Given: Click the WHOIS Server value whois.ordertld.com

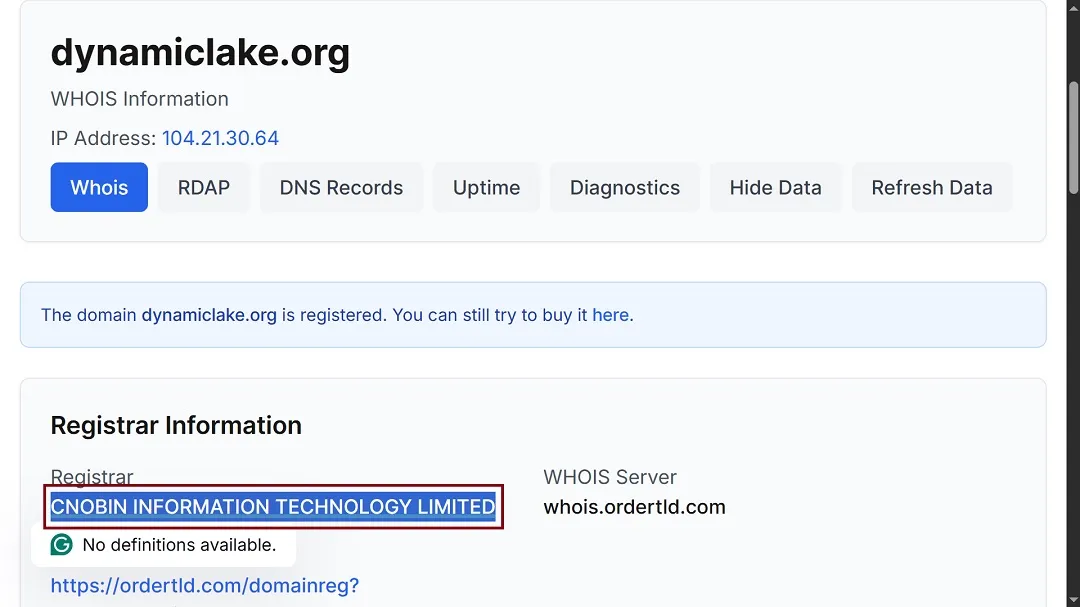Looking at the screenshot, I should click(634, 507).
